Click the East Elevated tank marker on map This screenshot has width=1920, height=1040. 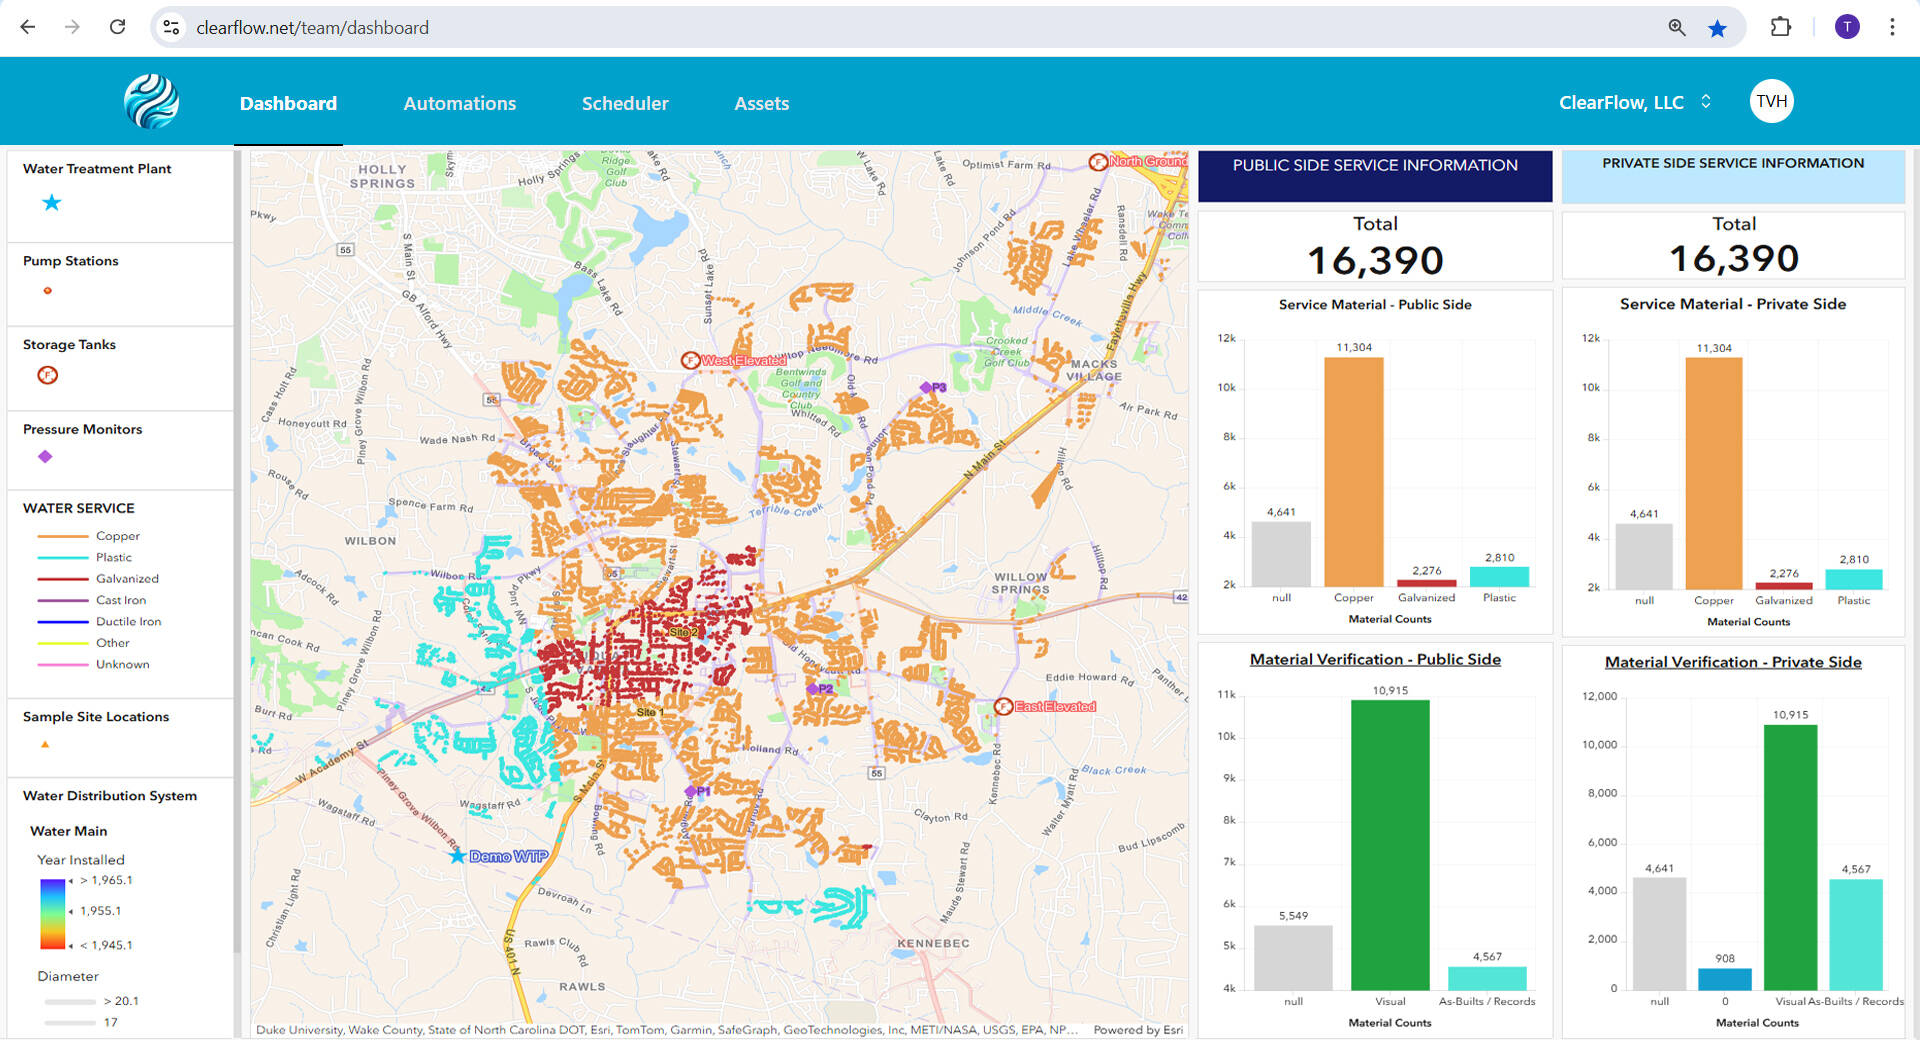coord(1004,706)
